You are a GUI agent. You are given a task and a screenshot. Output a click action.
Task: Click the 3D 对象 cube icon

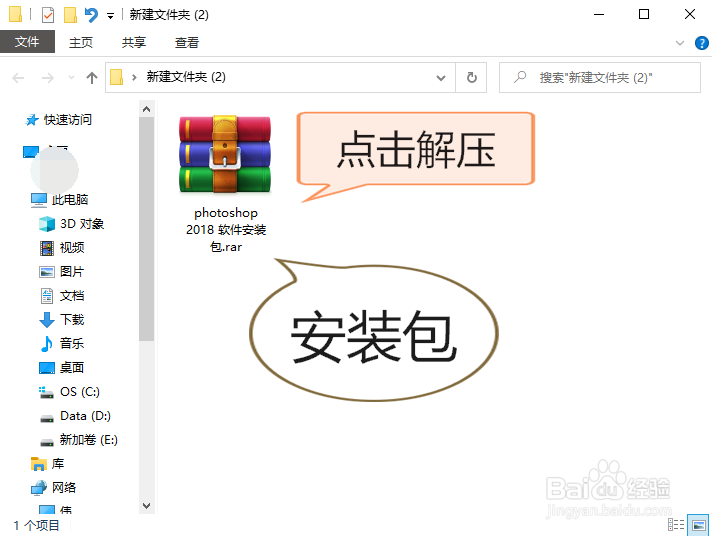[47, 224]
